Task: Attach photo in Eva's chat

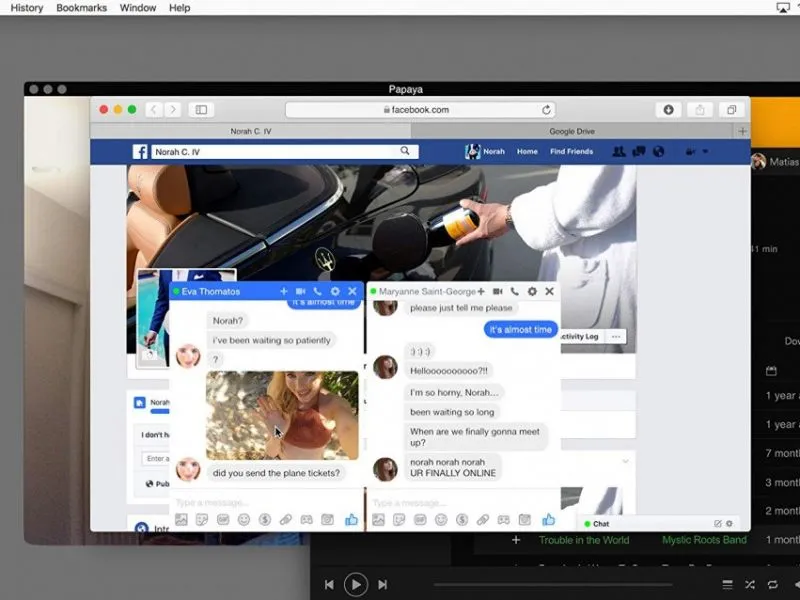Action: coord(181,520)
